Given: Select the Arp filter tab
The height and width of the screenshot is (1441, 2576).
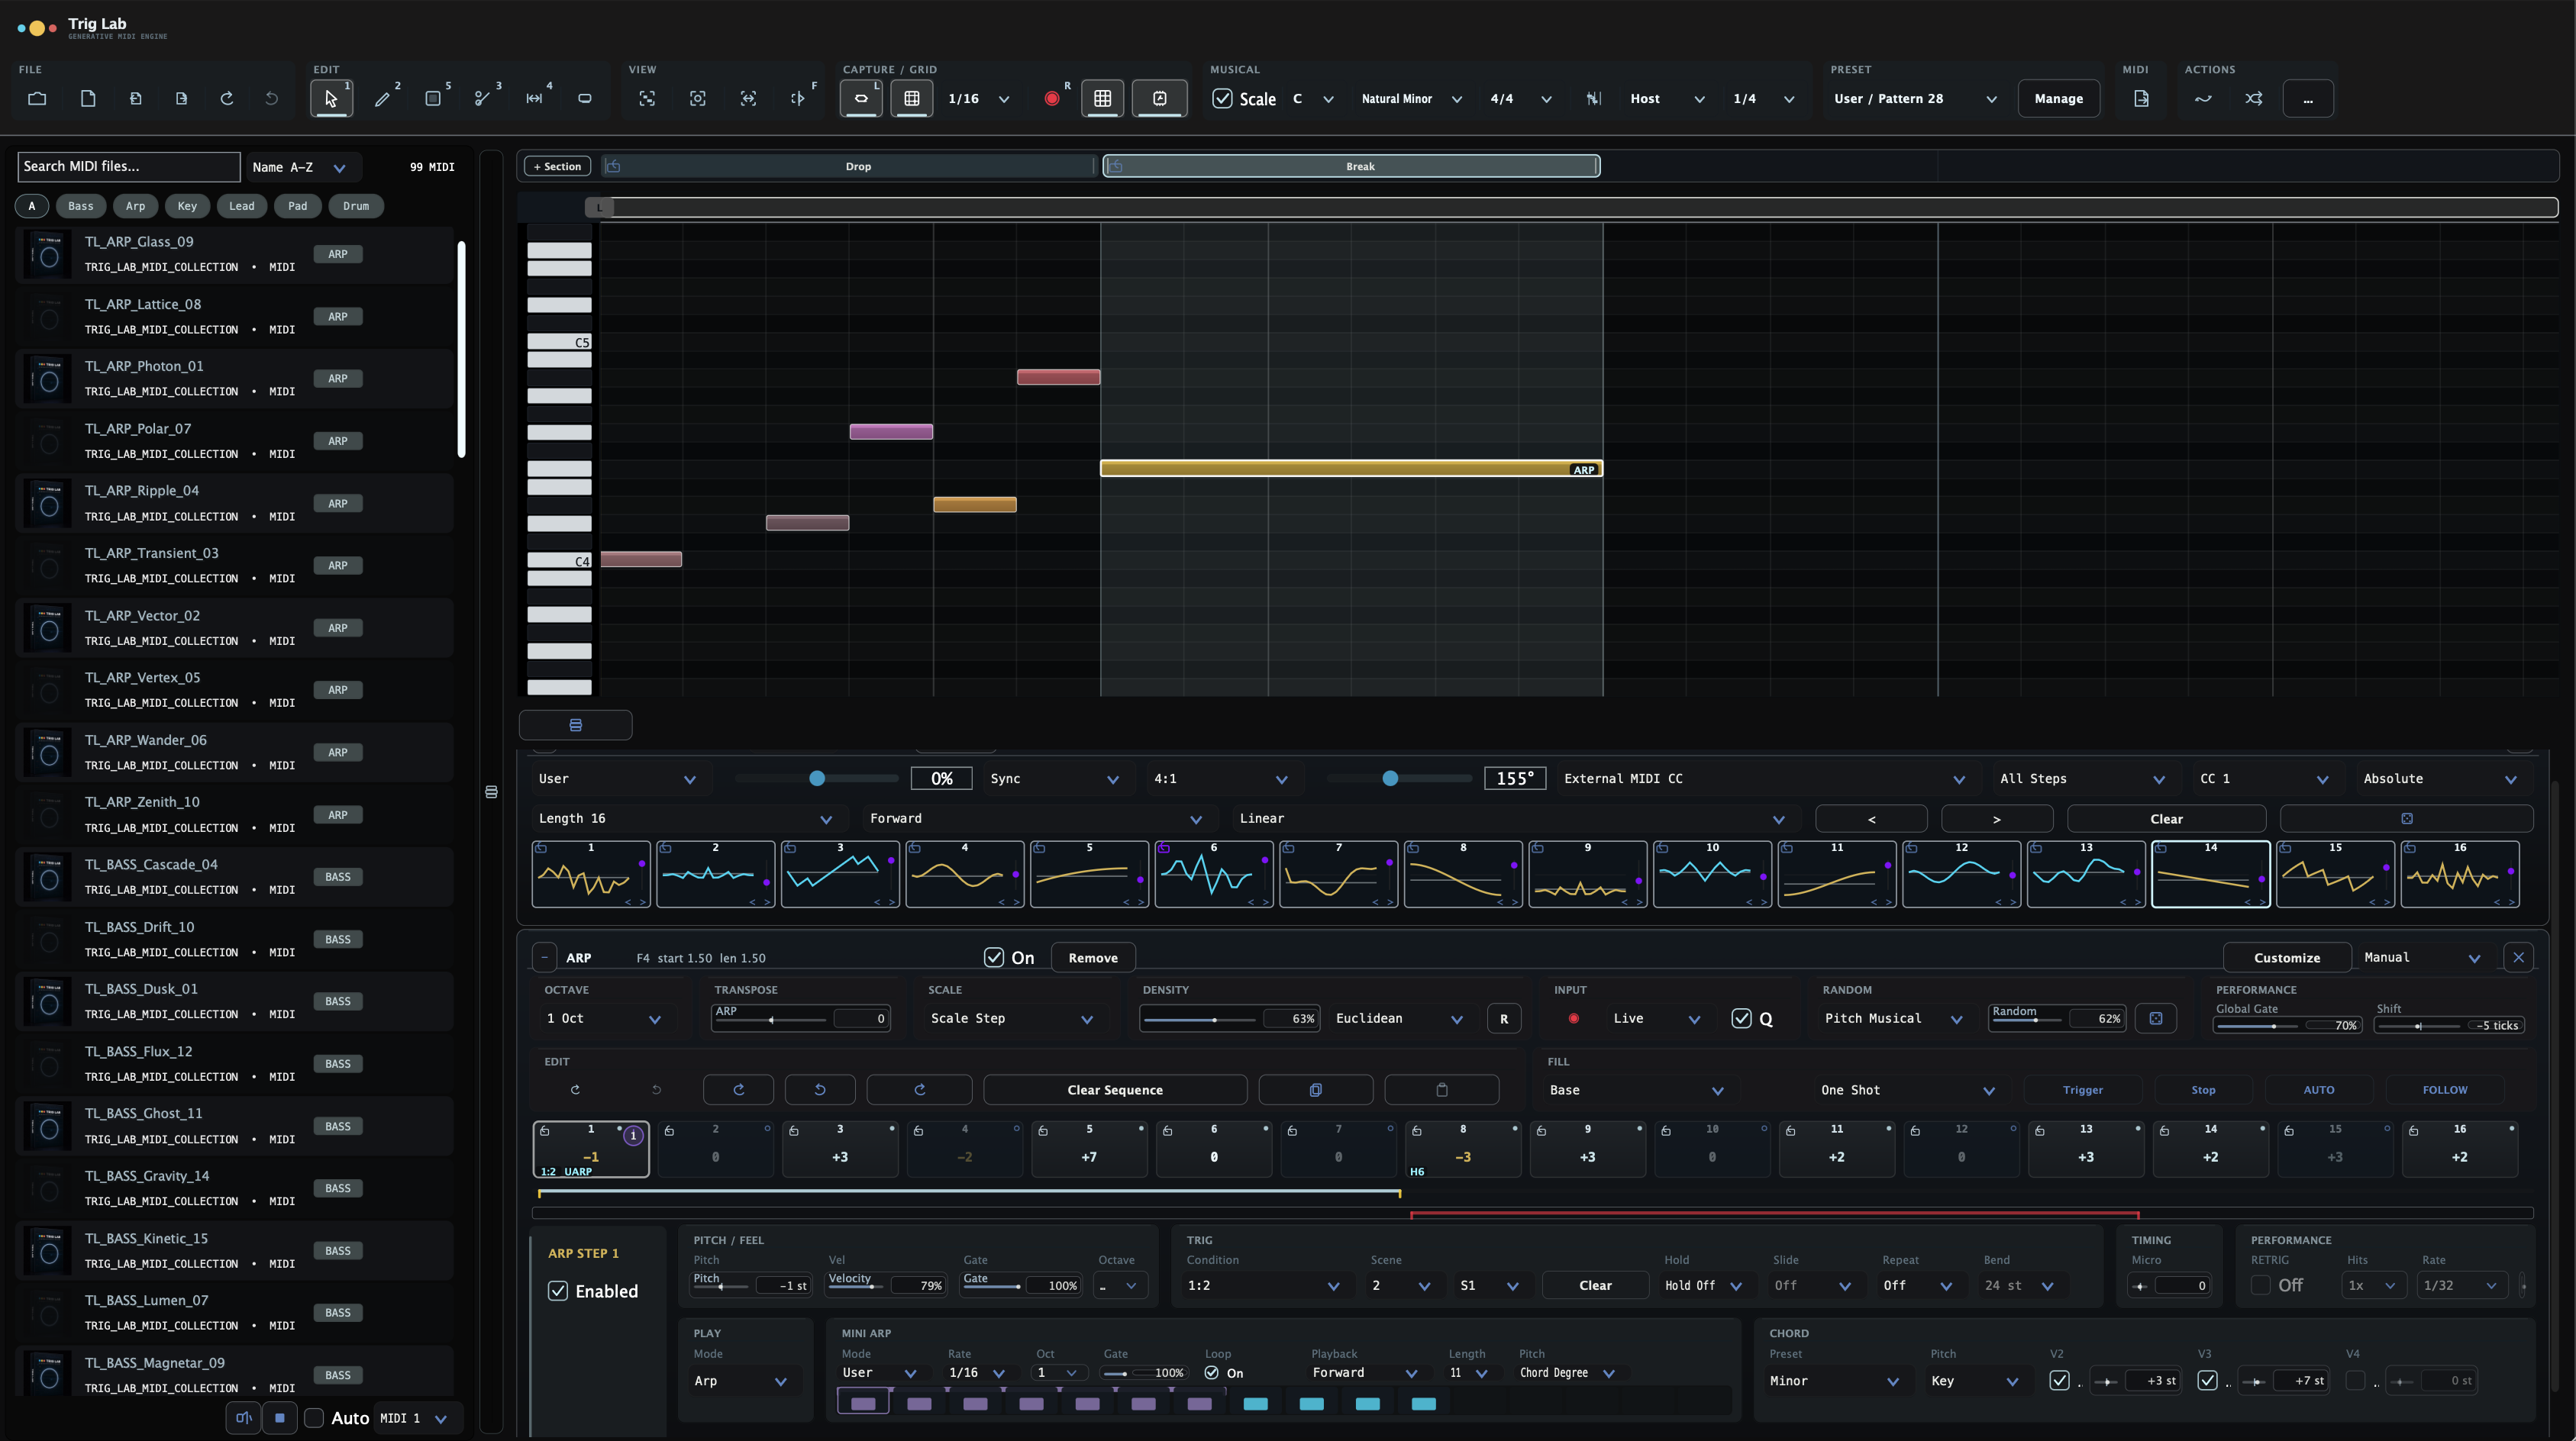Looking at the screenshot, I should click(135, 206).
